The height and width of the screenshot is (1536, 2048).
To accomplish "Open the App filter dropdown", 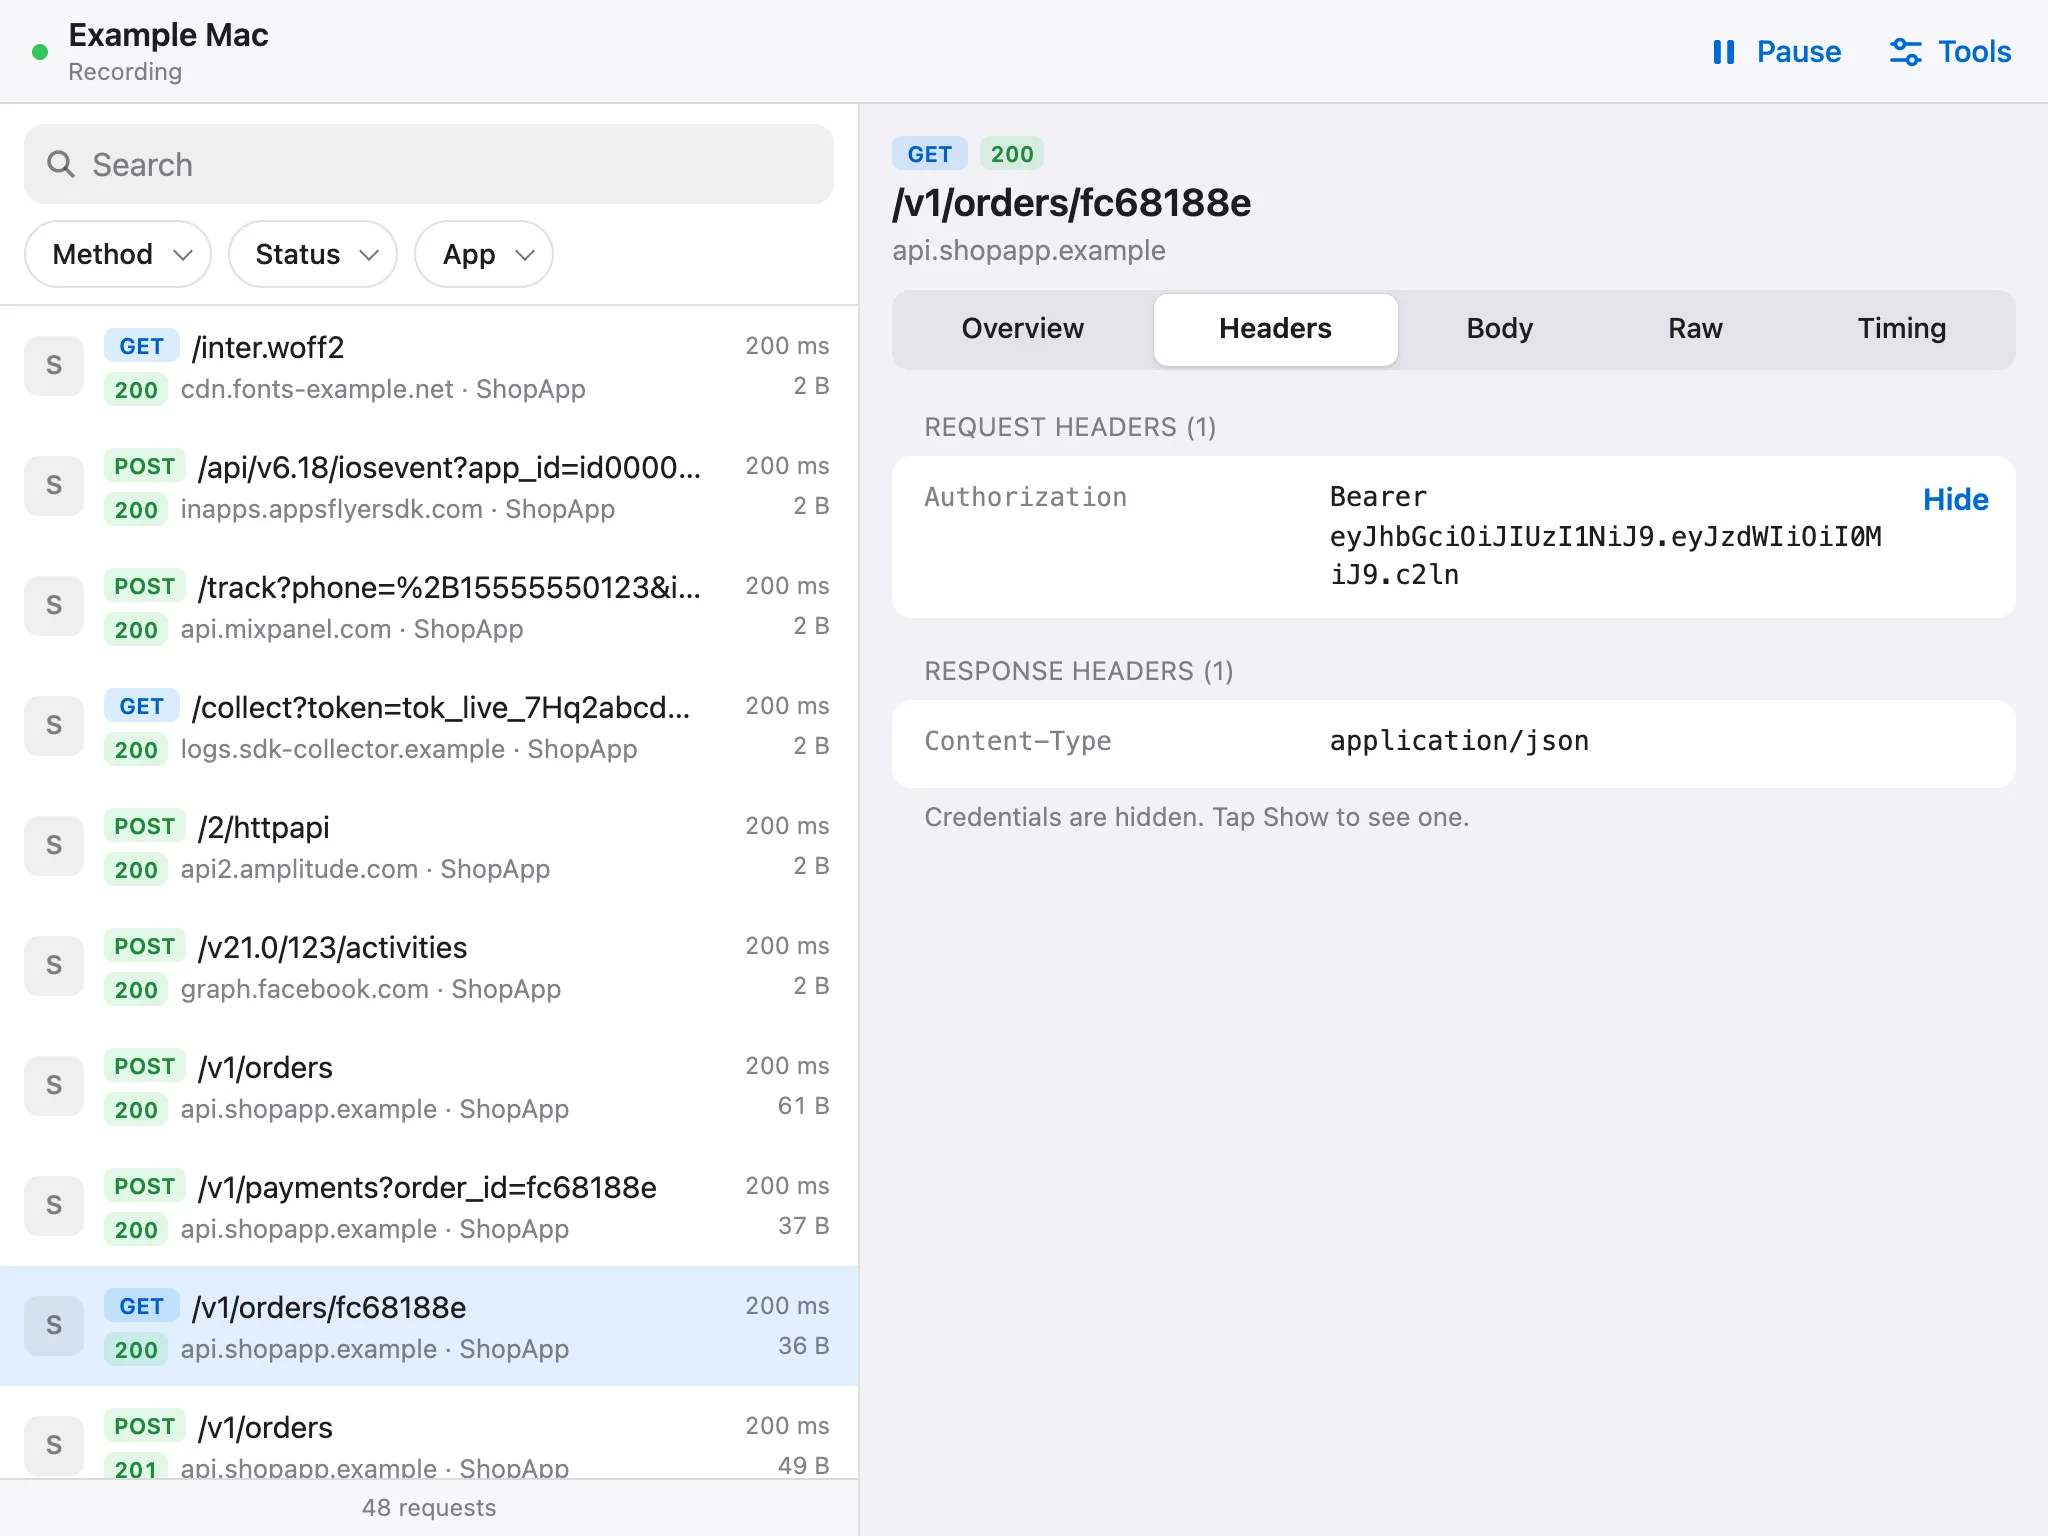I will coord(484,254).
